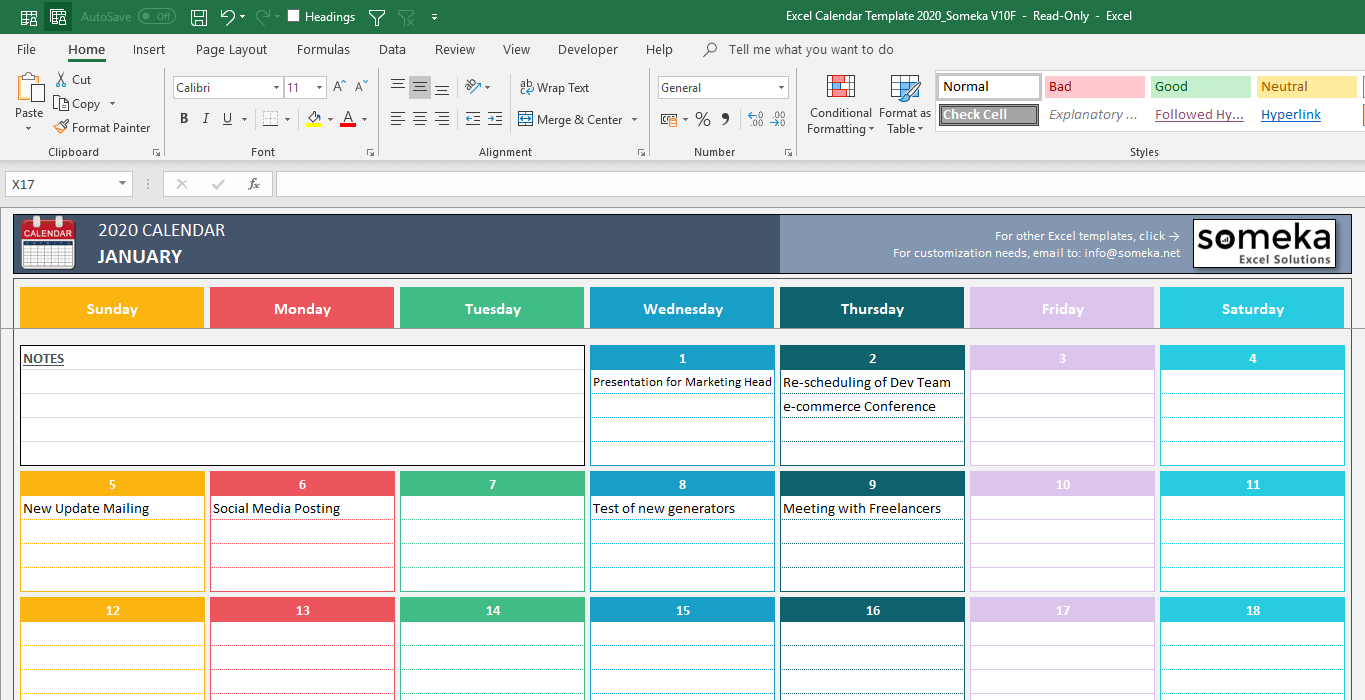Select the Monday header cell

(x=302, y=308)
